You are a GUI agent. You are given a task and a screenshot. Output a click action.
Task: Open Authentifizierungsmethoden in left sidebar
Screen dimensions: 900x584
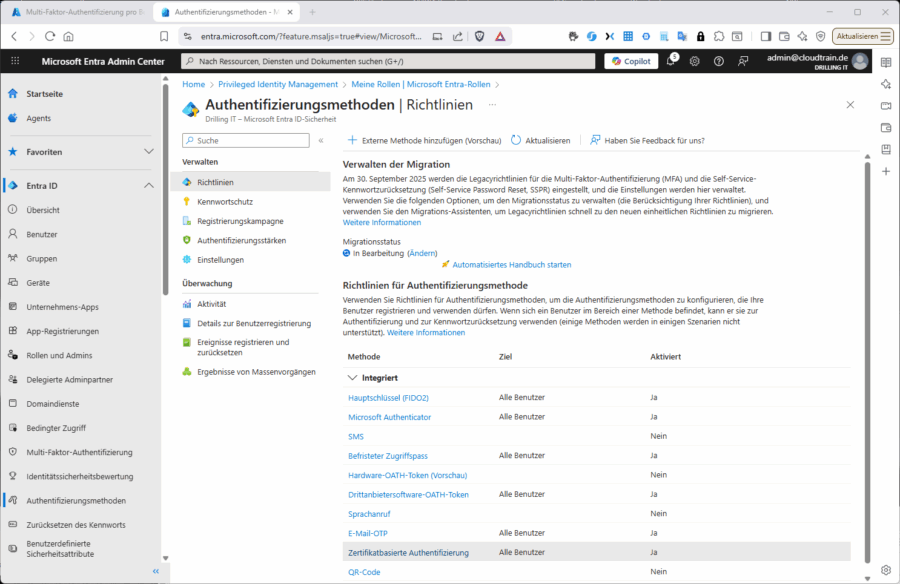76,501
